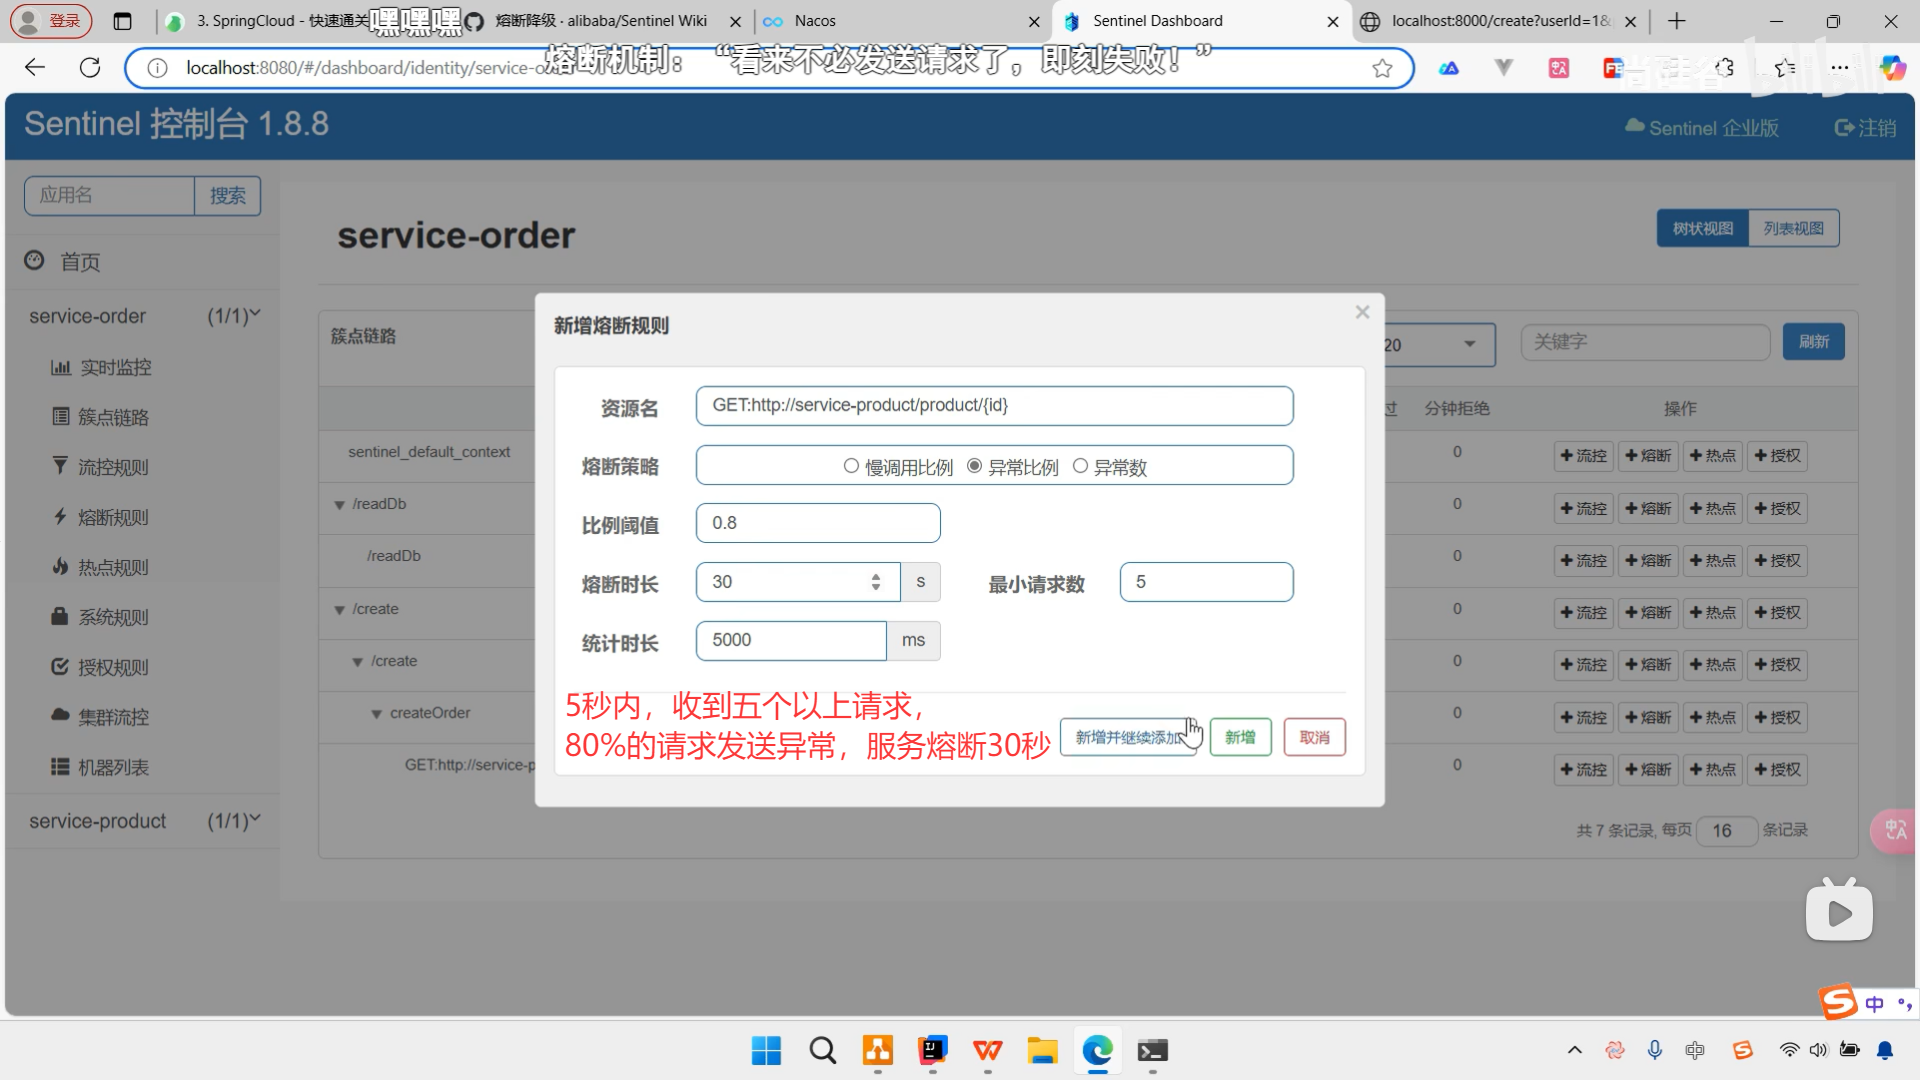Click the 机器列表 list icon

(x=60, y=767)
